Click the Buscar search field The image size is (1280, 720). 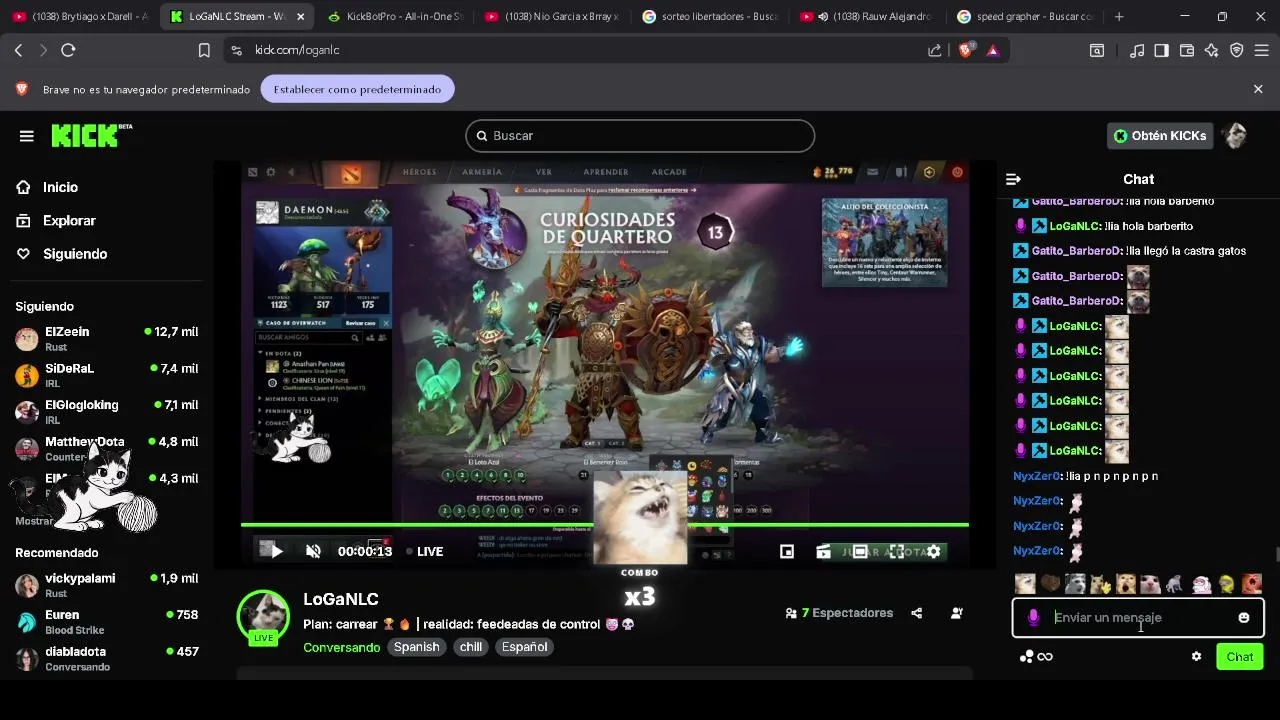click(640, 136)
